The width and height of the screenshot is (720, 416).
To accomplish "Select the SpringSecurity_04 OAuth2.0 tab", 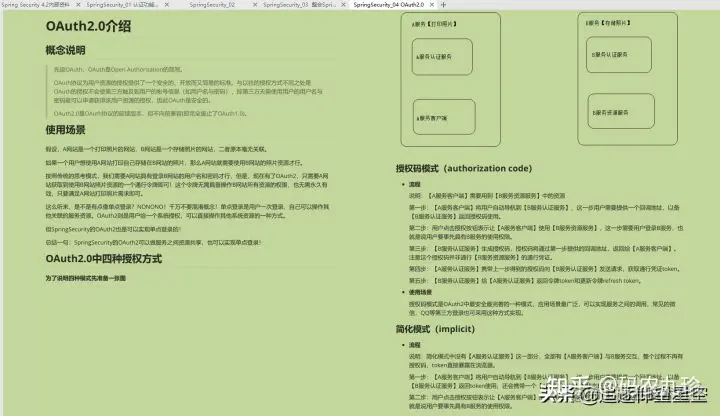I will pyautogui.click(x=388, y=5).
